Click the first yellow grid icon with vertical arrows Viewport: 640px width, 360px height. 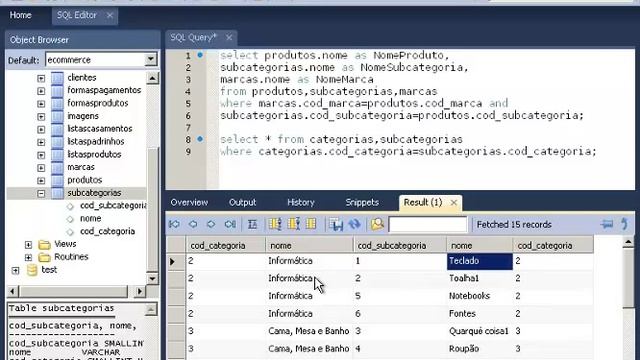[275, 224]
